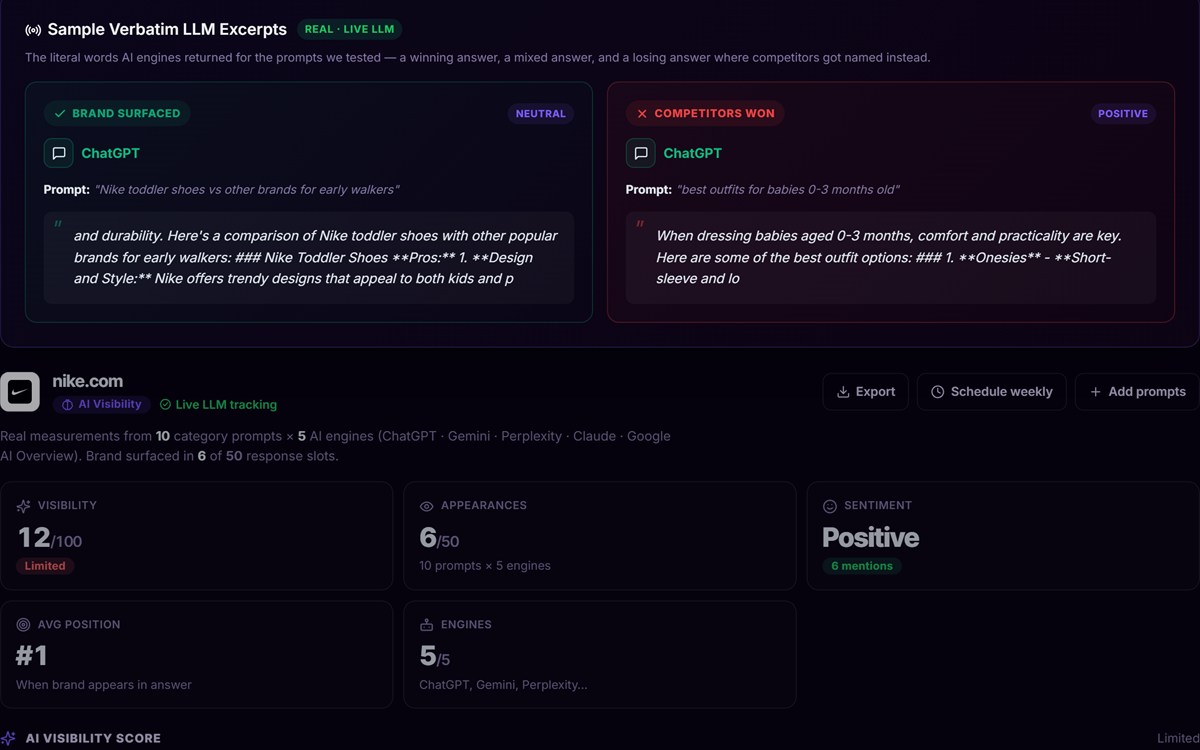
Task: Click the X icon in COMPETITORS WON
Action: click(642, 114)
